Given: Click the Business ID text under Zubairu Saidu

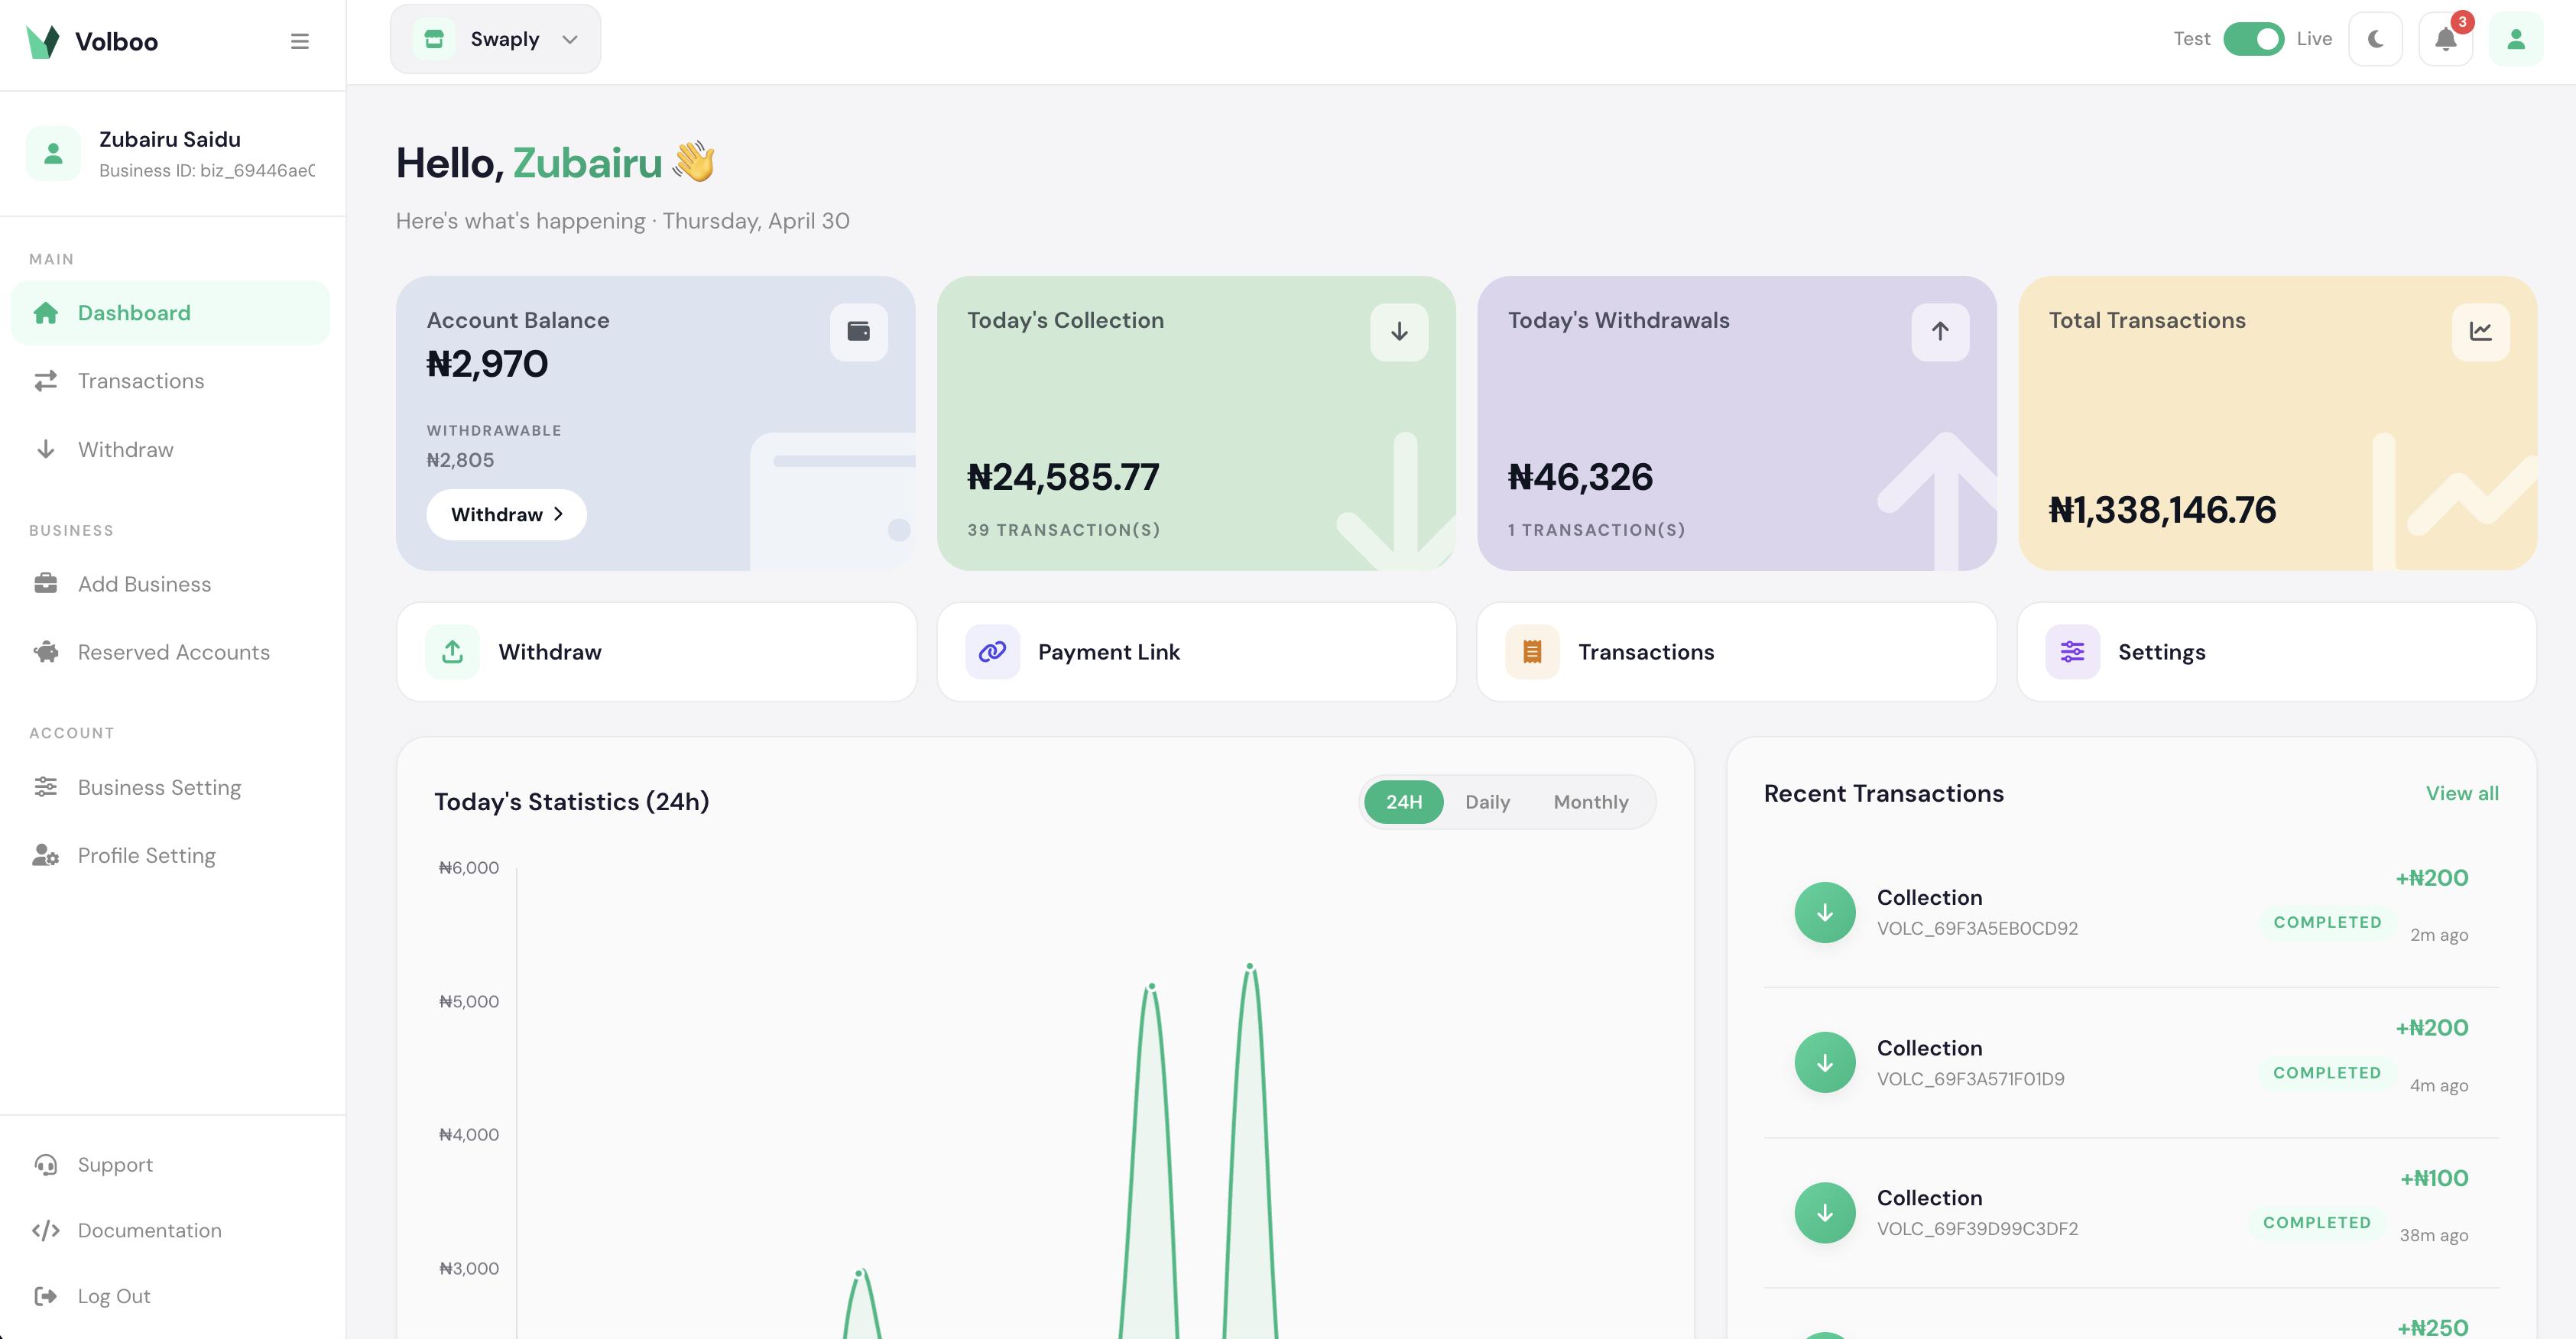Looking at the screenshot, I should (x=207, y=171).
